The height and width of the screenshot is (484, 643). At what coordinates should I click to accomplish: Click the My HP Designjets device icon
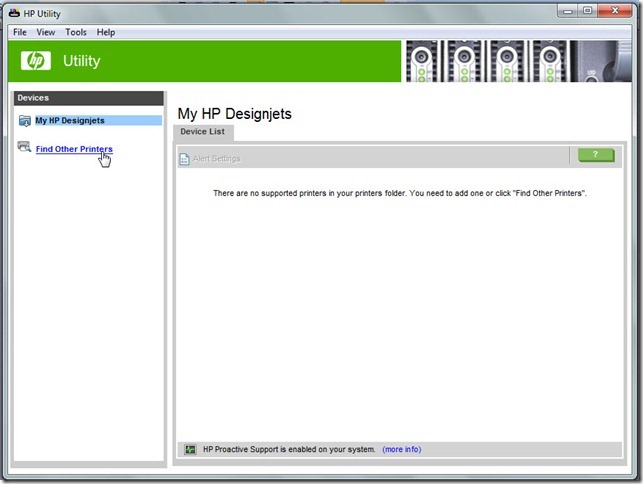pyautogui.click(x=24, y=121)
